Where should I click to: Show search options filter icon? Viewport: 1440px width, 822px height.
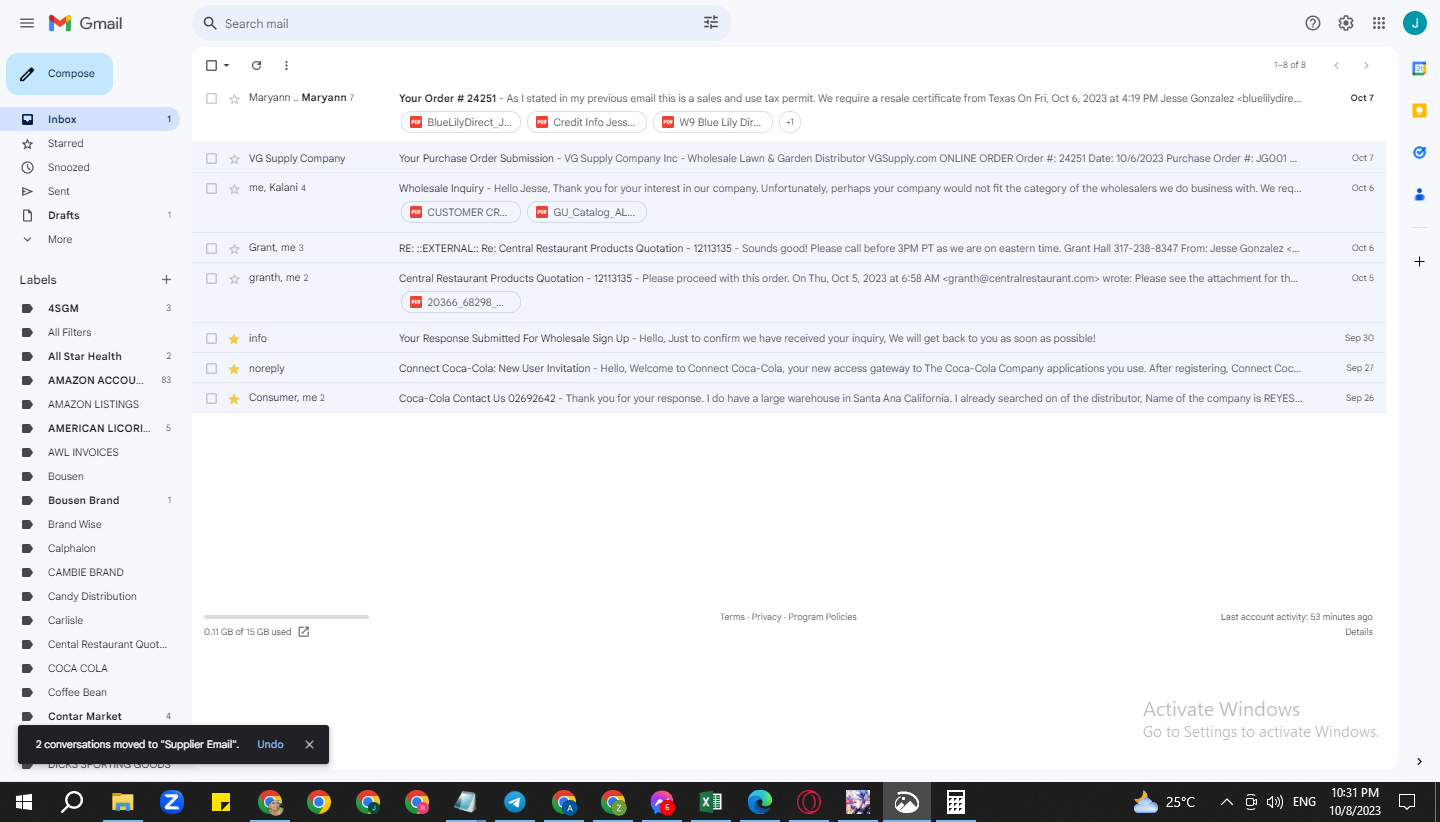pos(711,23)
